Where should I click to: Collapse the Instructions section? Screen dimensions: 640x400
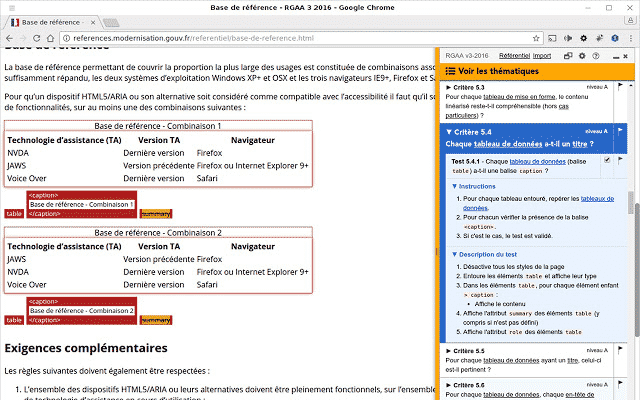tap(474, 186)
